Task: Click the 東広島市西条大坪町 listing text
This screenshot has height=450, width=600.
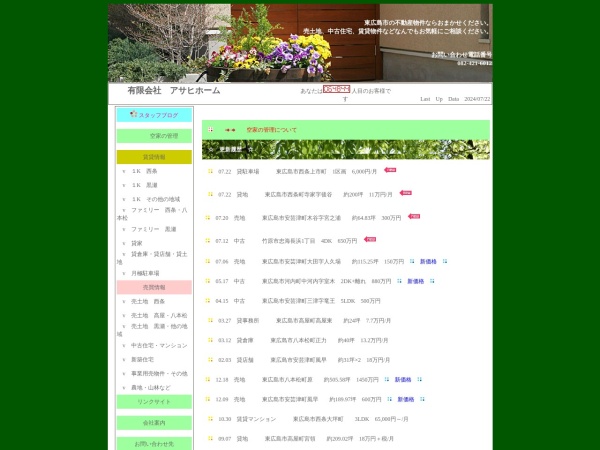Action: [x=318, y=419]
